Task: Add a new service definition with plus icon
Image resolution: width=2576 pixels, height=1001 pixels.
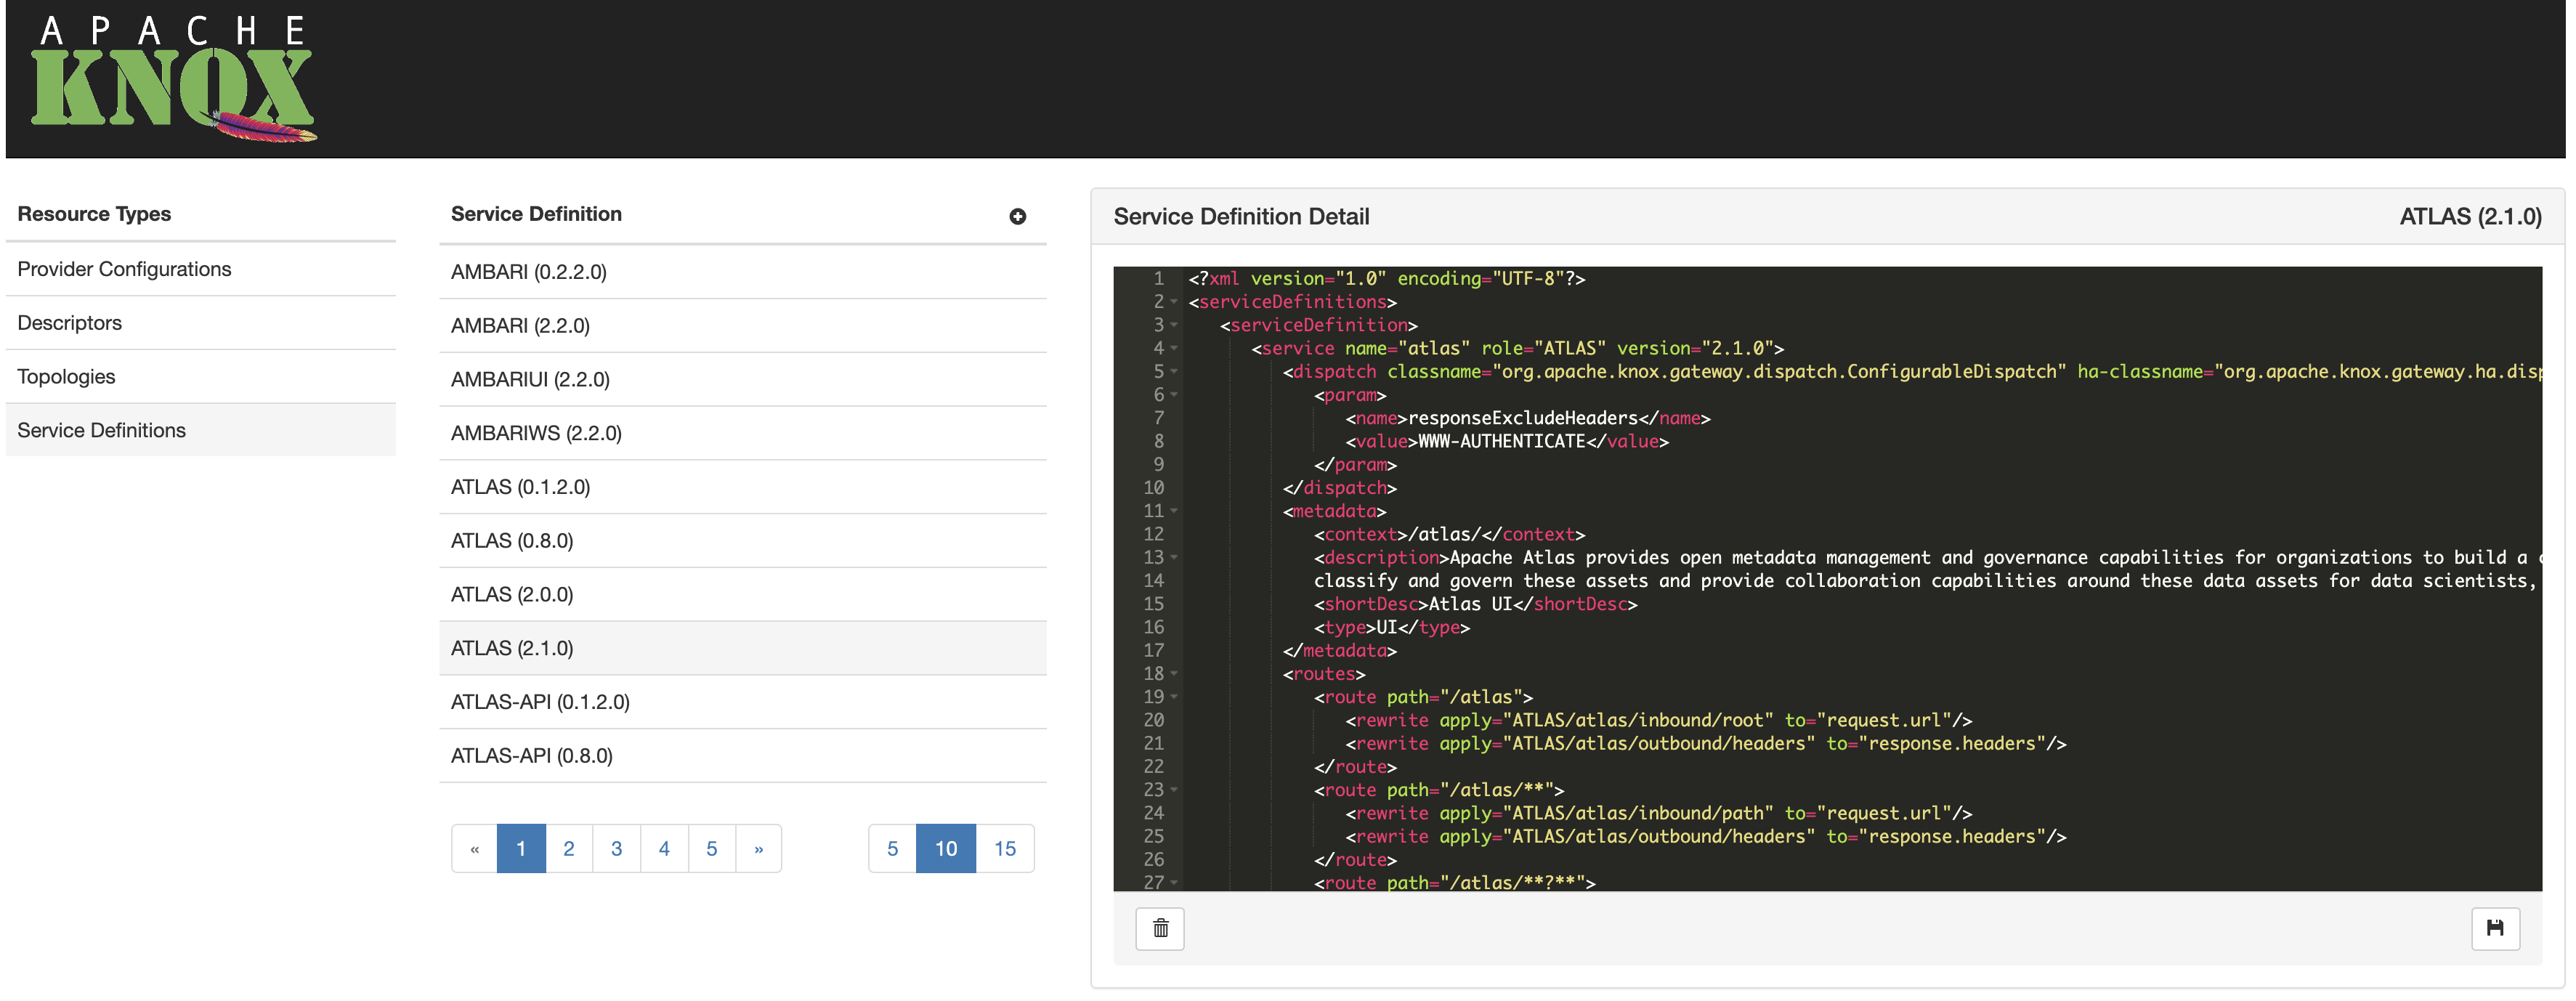Action: pyautogui.click(x=1016, y=216)
